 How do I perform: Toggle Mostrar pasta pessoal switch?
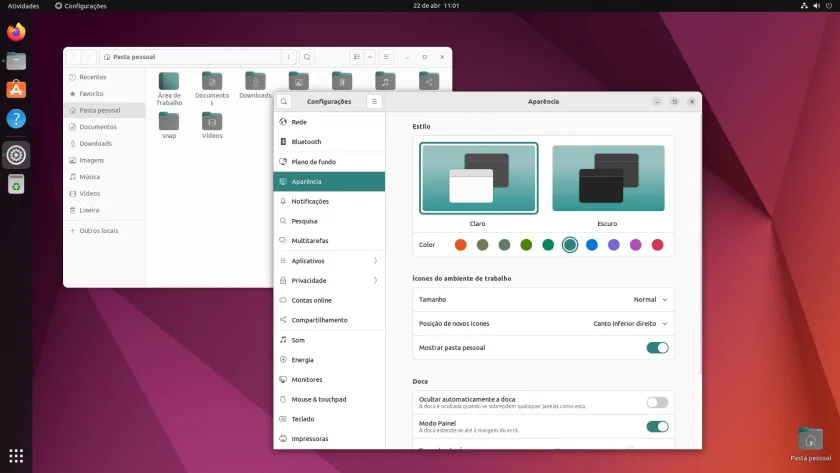click(x=657, y=348)
